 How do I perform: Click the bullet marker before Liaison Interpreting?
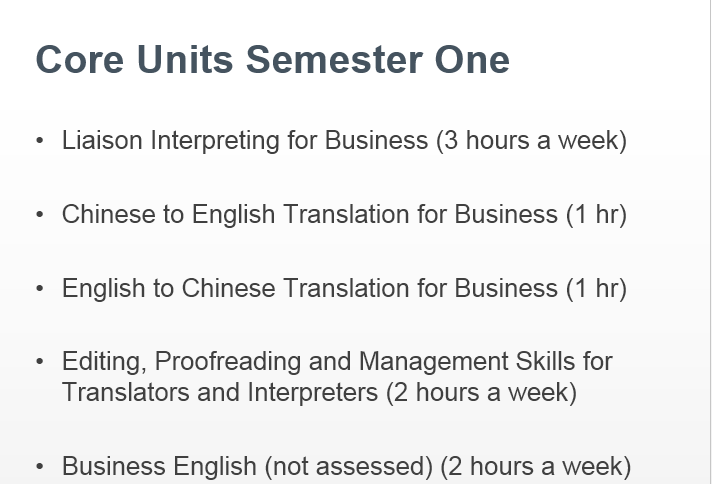click(x=40, y=140)
